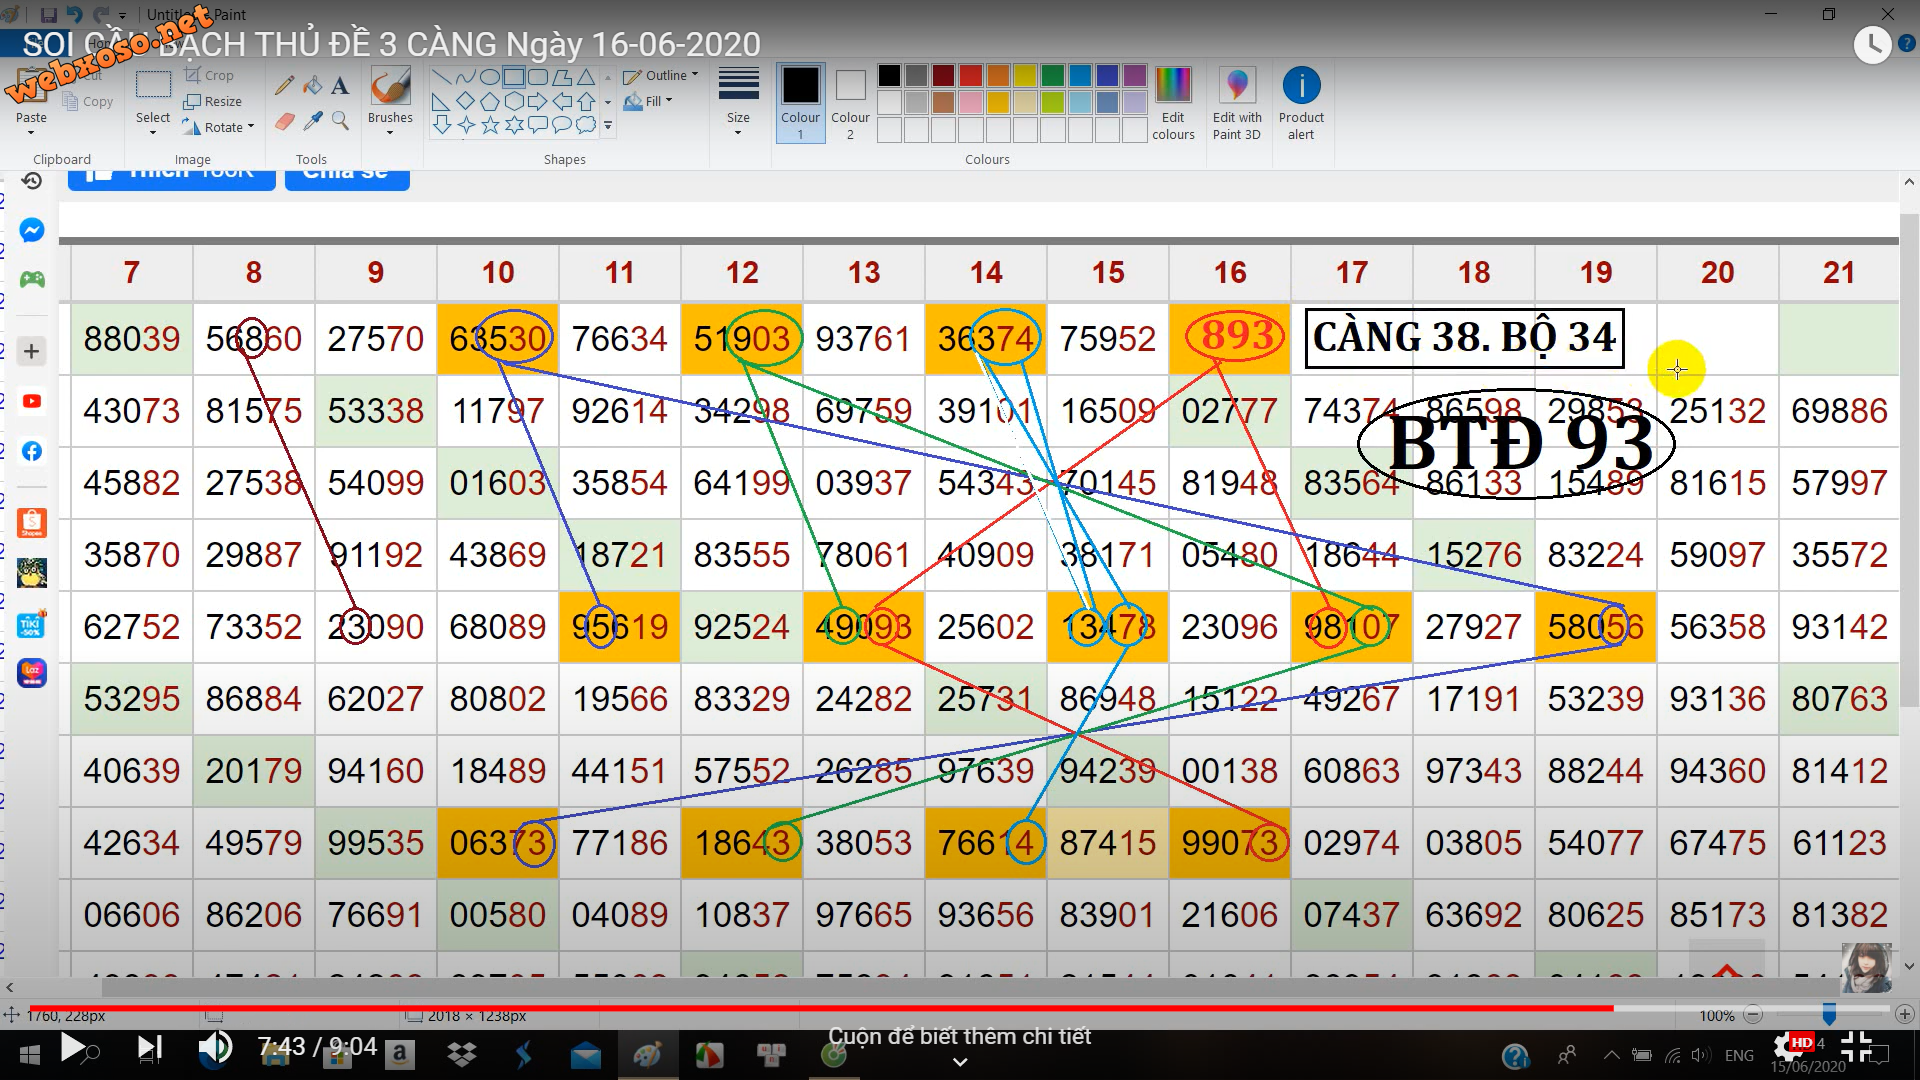Expand the Select dropdown arrow
This screenshot has width=1920, height=1080.
[153, 133]
